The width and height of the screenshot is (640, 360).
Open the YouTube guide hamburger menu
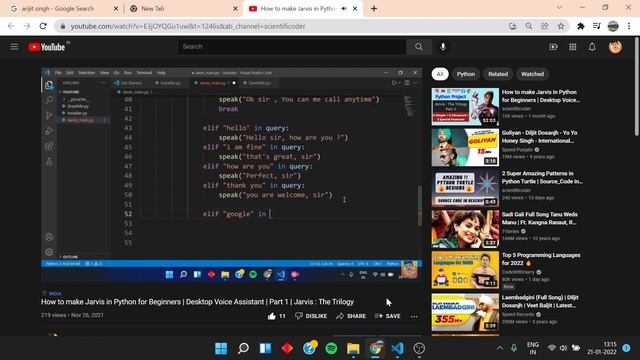14,47
